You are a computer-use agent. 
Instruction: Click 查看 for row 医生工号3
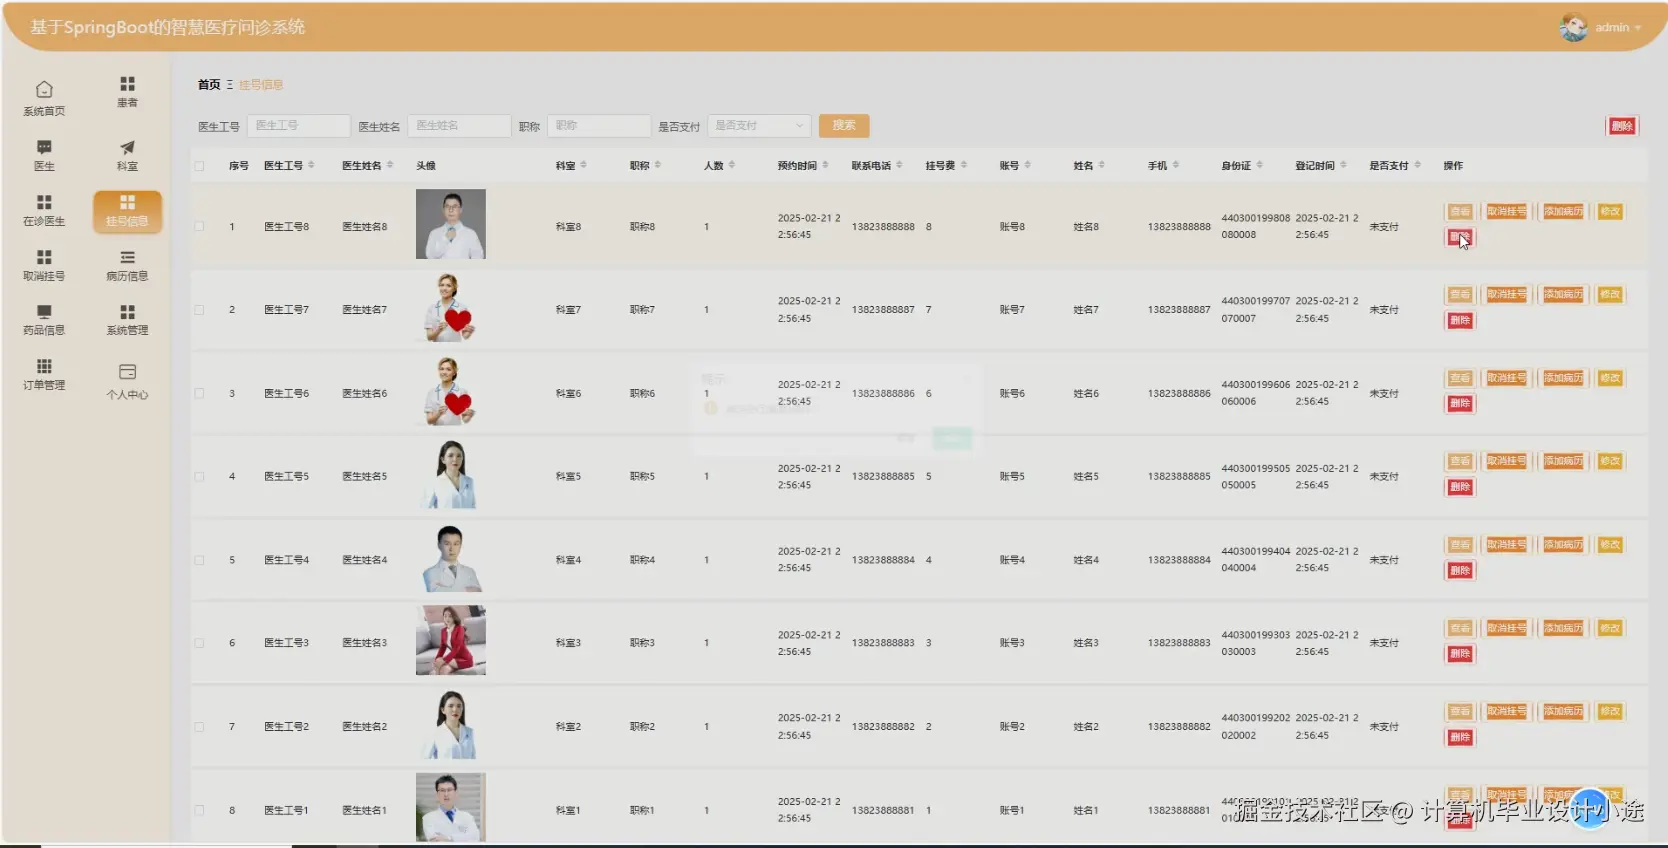[x=1460, y=628]
